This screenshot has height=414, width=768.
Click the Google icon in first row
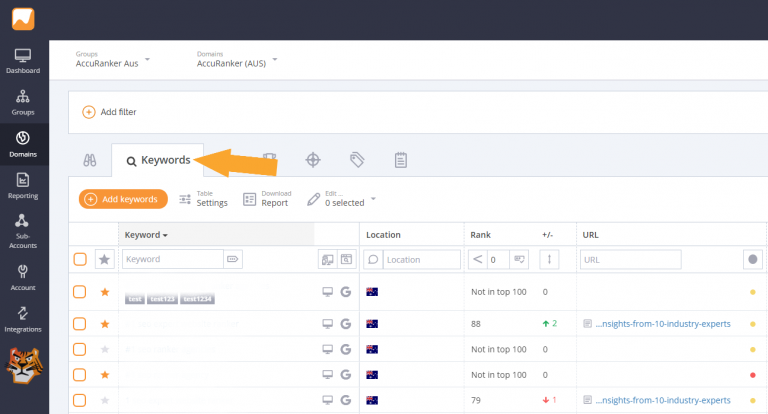point(346,292)
